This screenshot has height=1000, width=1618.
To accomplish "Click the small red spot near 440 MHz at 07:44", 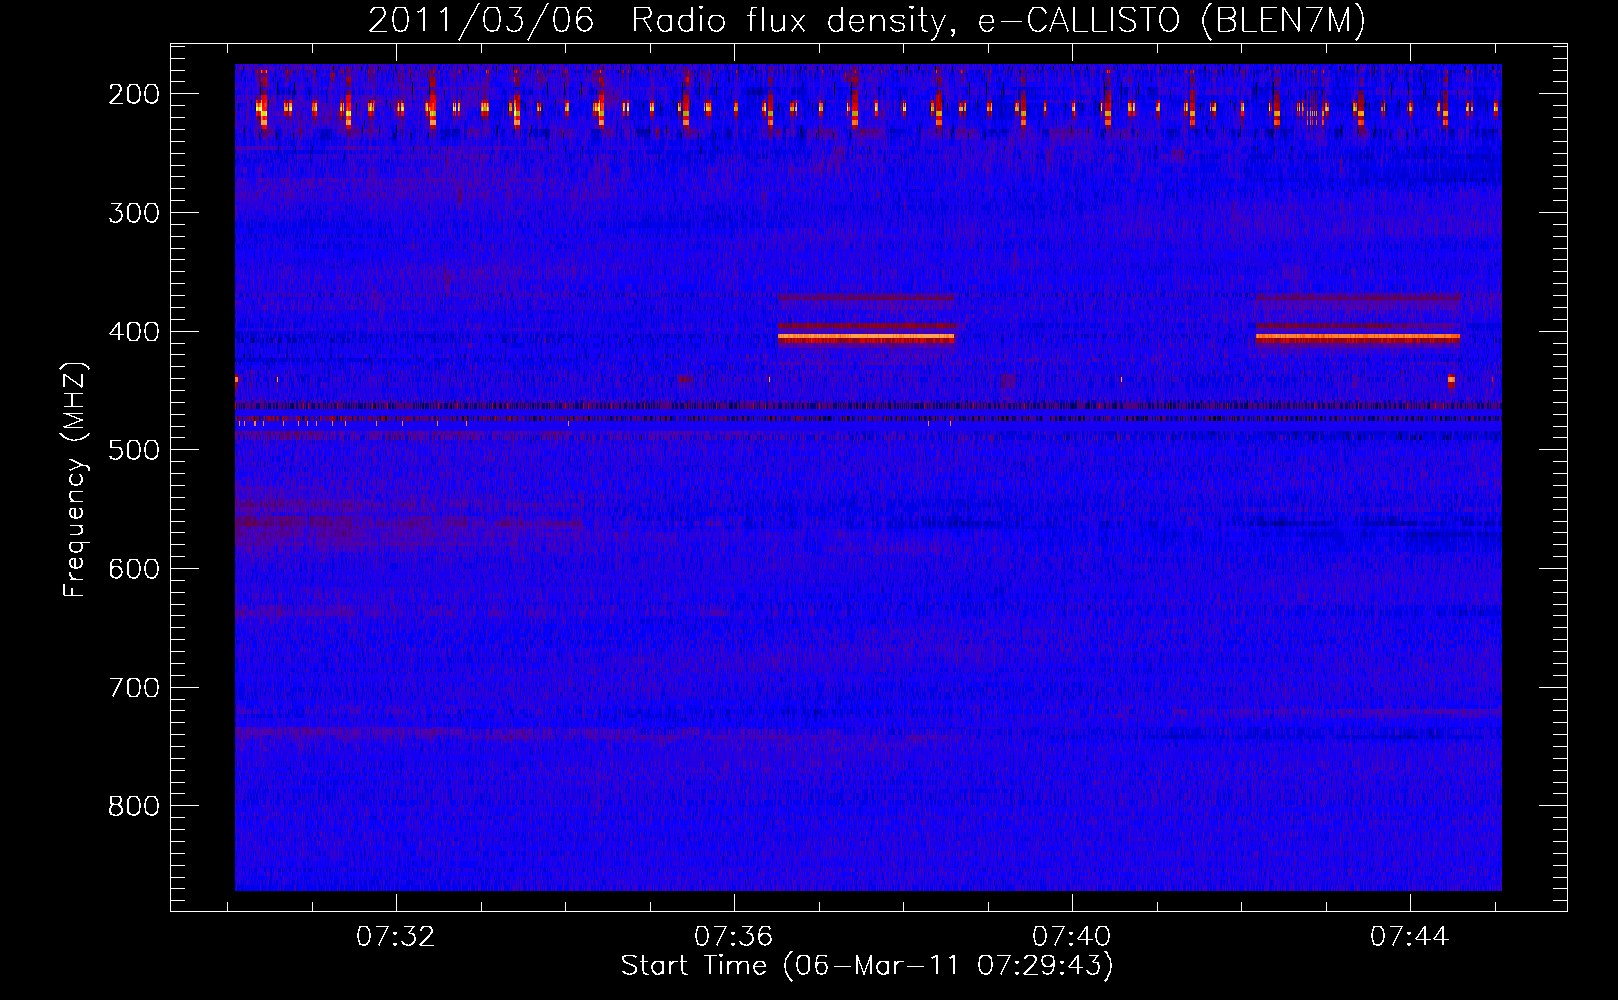I will 1451,380.
